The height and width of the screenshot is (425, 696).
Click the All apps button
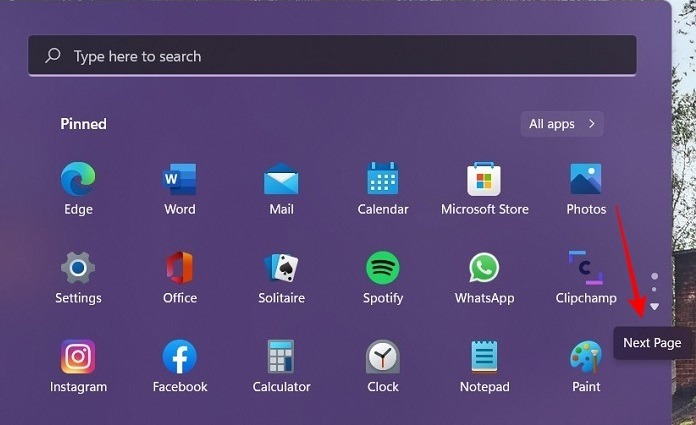[x=562, y=124]
